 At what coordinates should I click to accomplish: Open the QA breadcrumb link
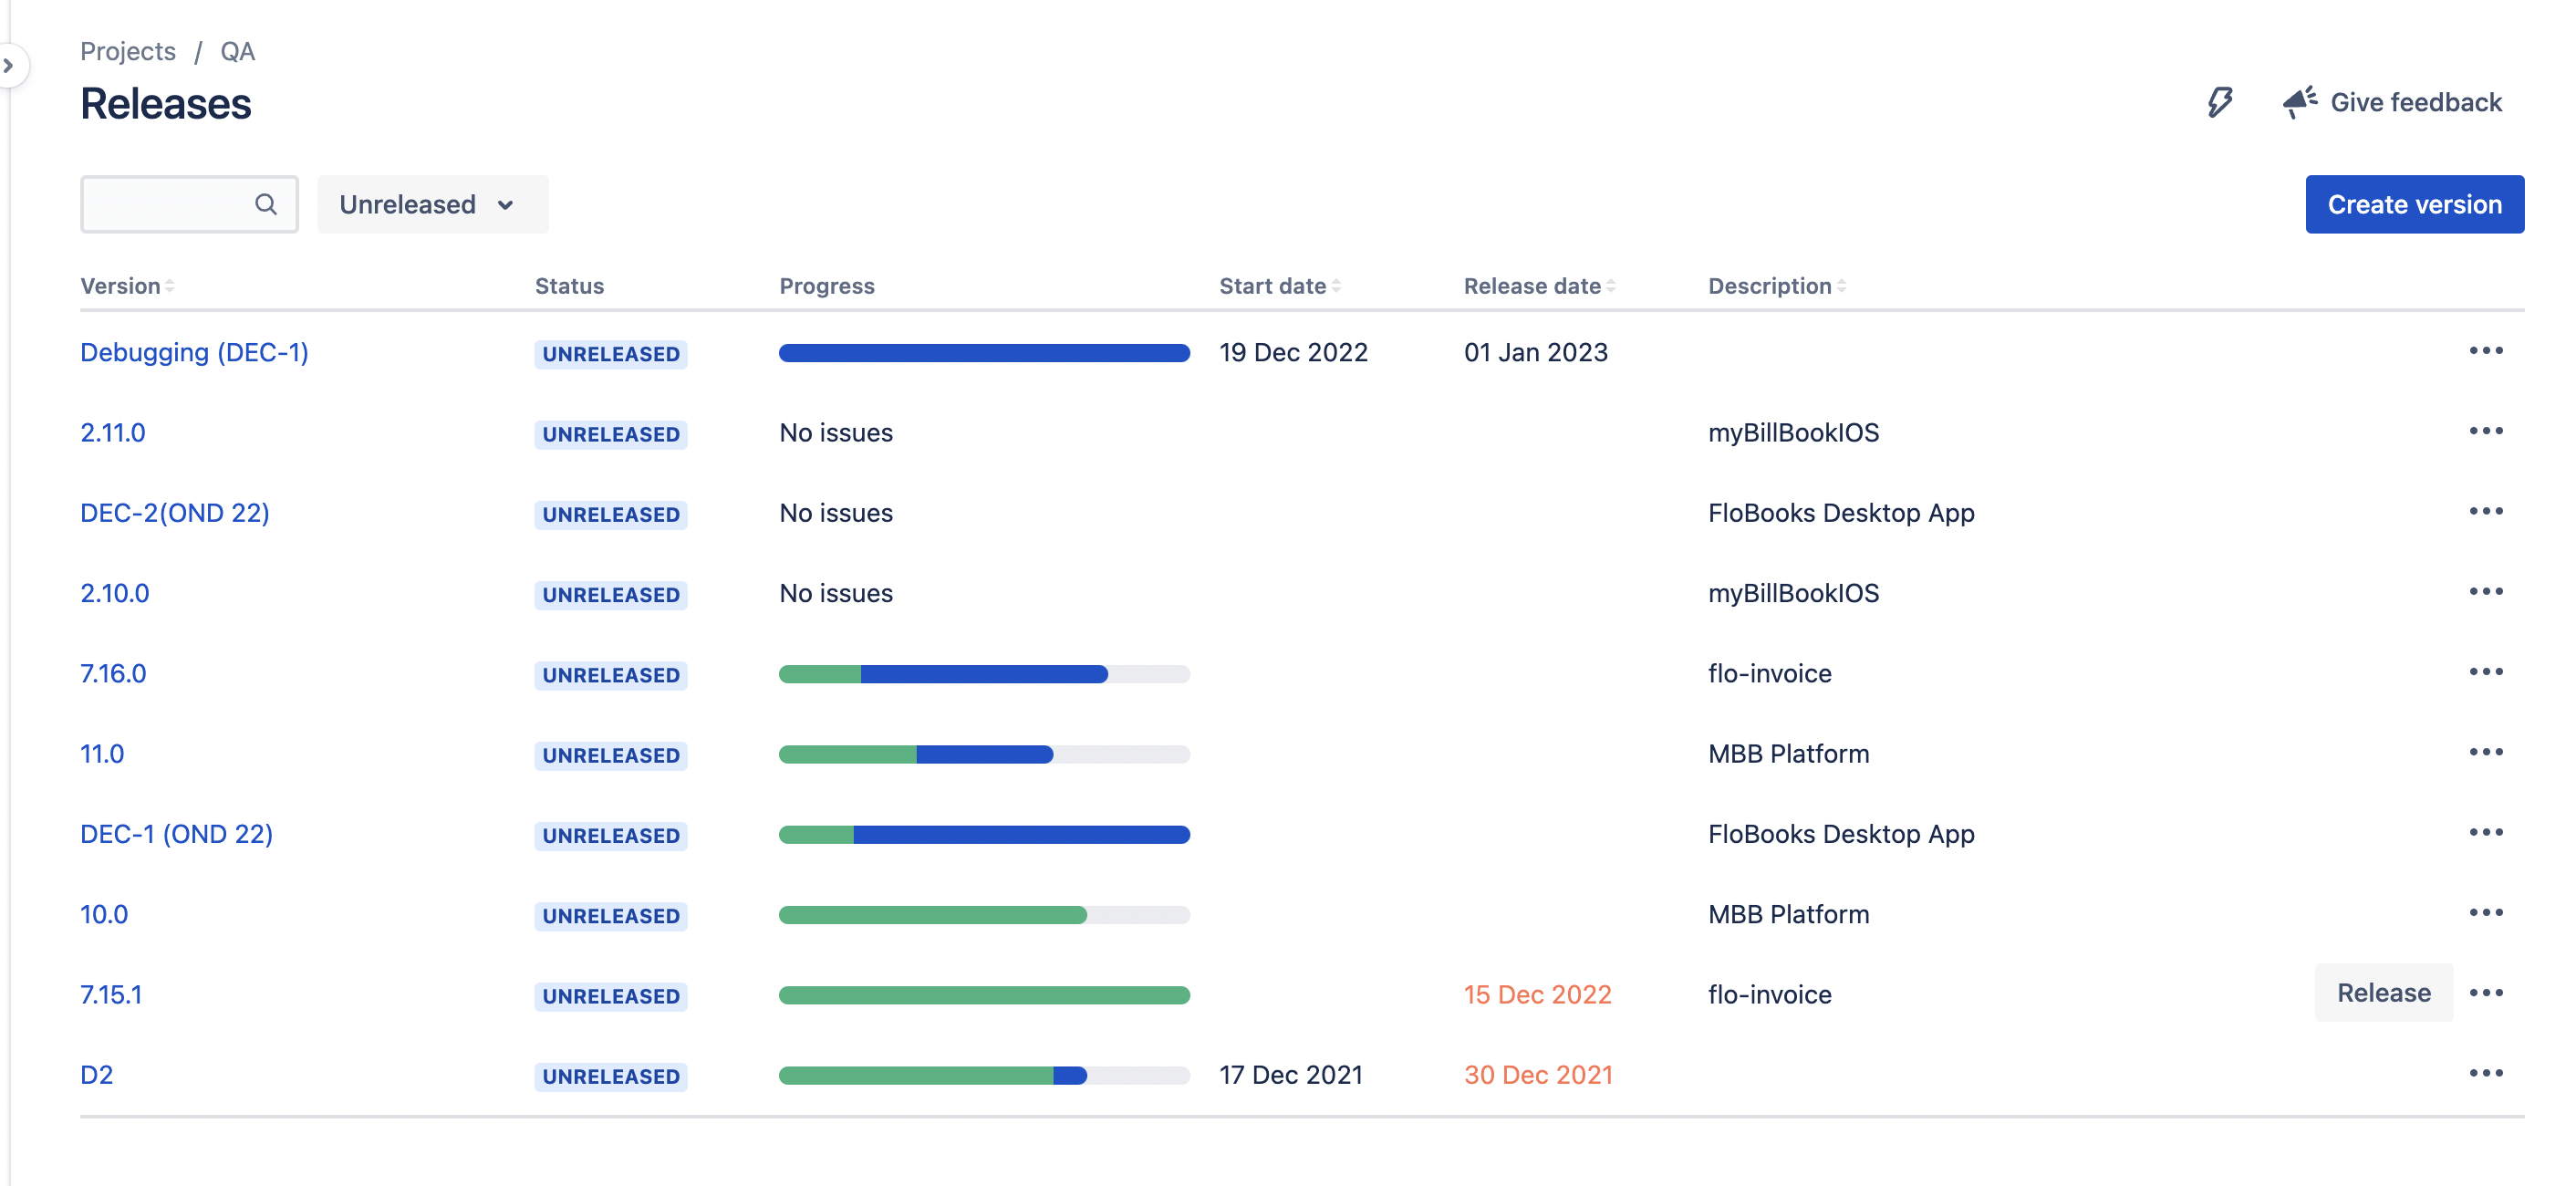(x=237, y=50)
